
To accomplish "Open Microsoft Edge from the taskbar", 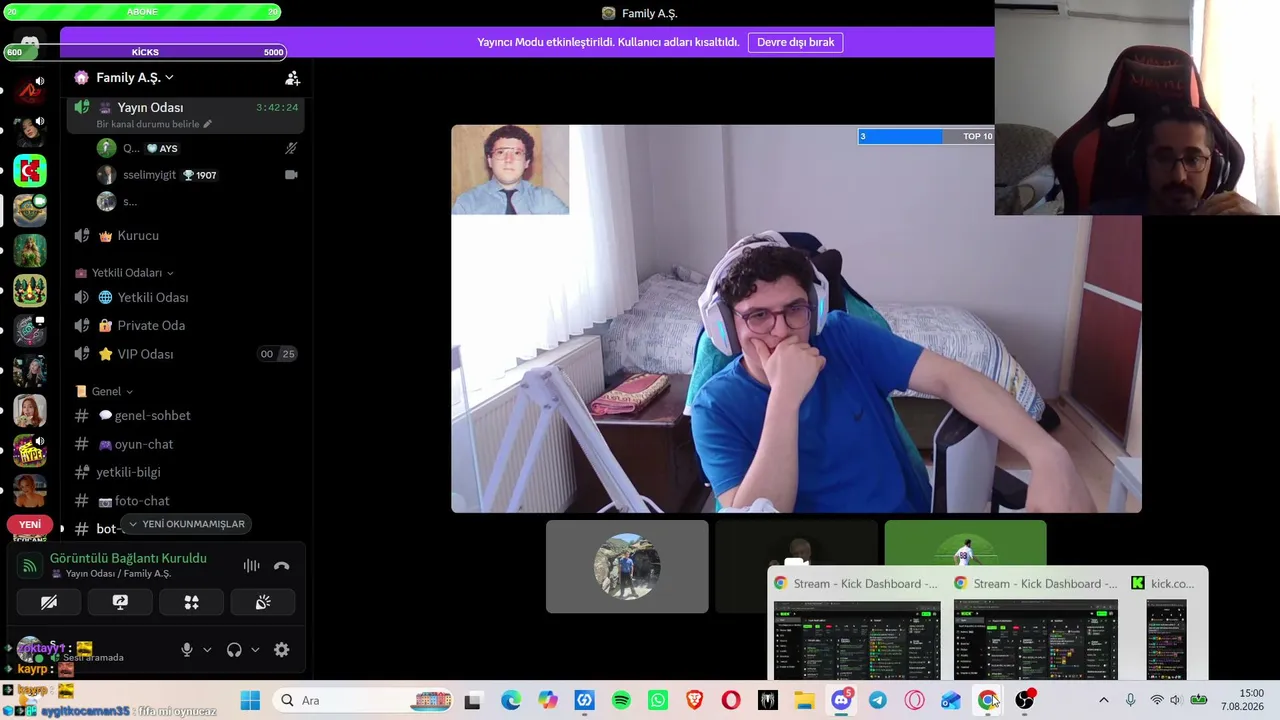I will point(511,700).
